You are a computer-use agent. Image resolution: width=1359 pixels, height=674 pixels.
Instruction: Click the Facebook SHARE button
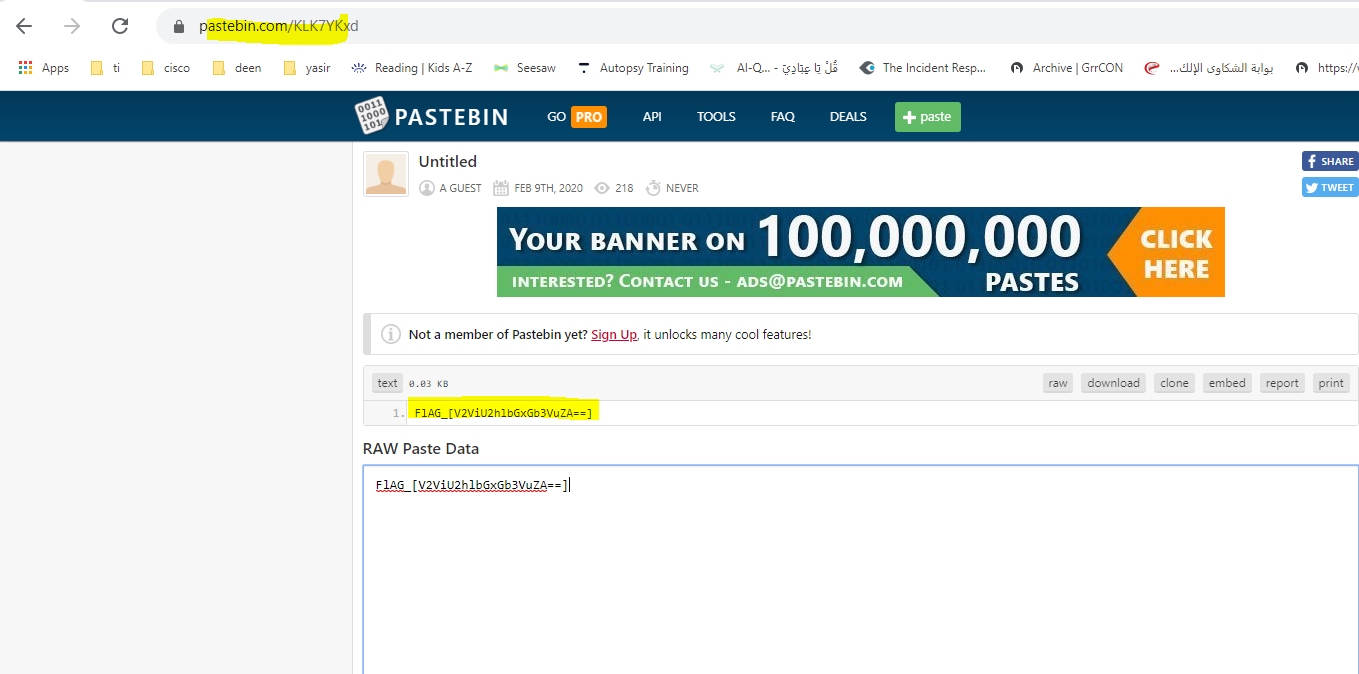point(1329,161)
